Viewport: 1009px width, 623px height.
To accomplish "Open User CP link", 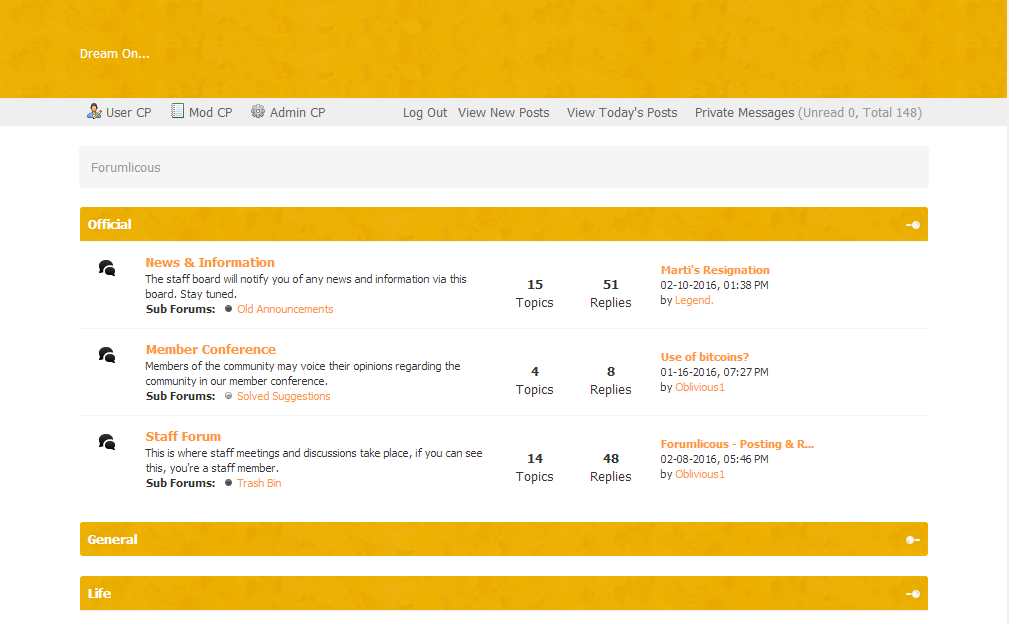I will coord(129,113).
